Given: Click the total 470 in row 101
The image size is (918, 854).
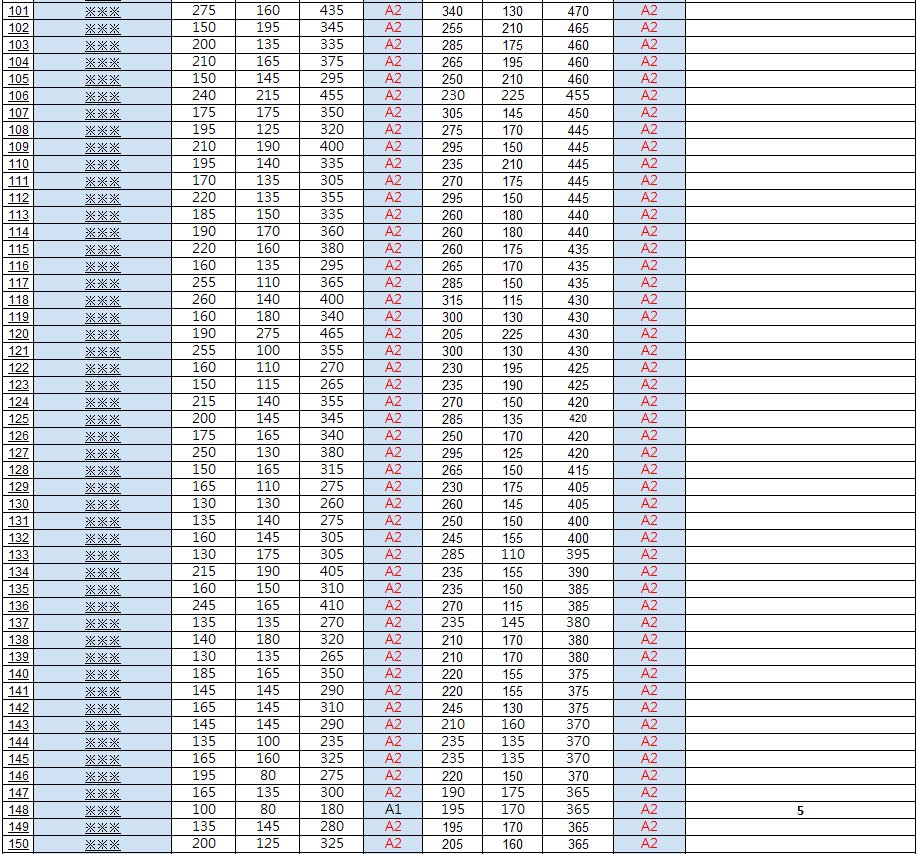Looking at the screenshot, I should pyautogui.click(x=578, y=11).
